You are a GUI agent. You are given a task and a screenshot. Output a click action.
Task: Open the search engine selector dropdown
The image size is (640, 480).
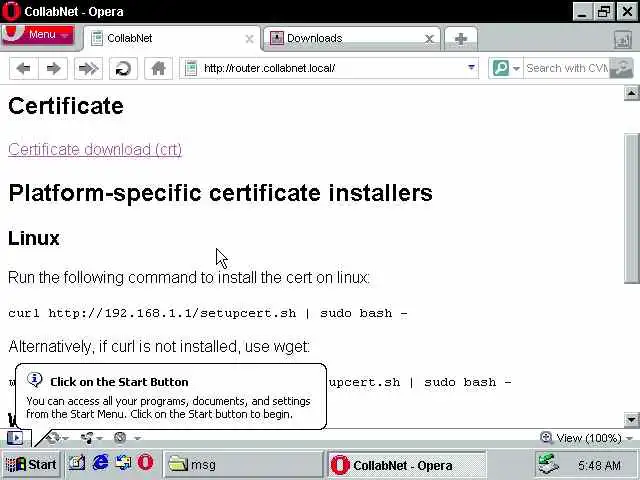pyautogui.click(x=516, y=69)
